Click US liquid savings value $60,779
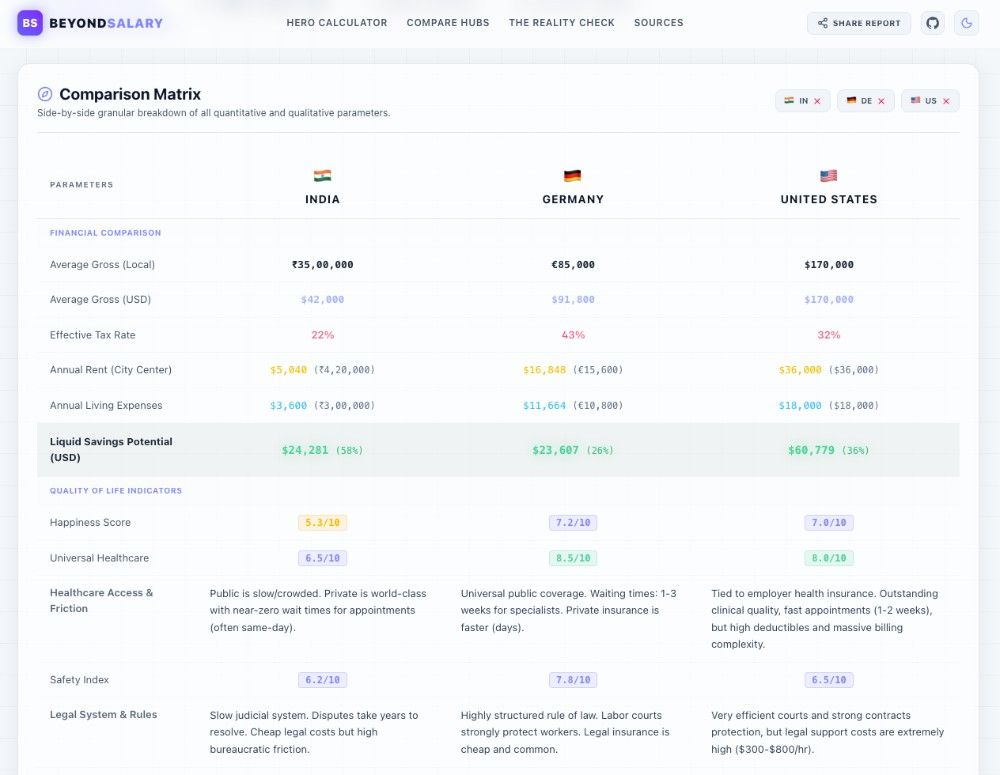The width and height of the screenshot is (1000, 775). tap(811, 450)
